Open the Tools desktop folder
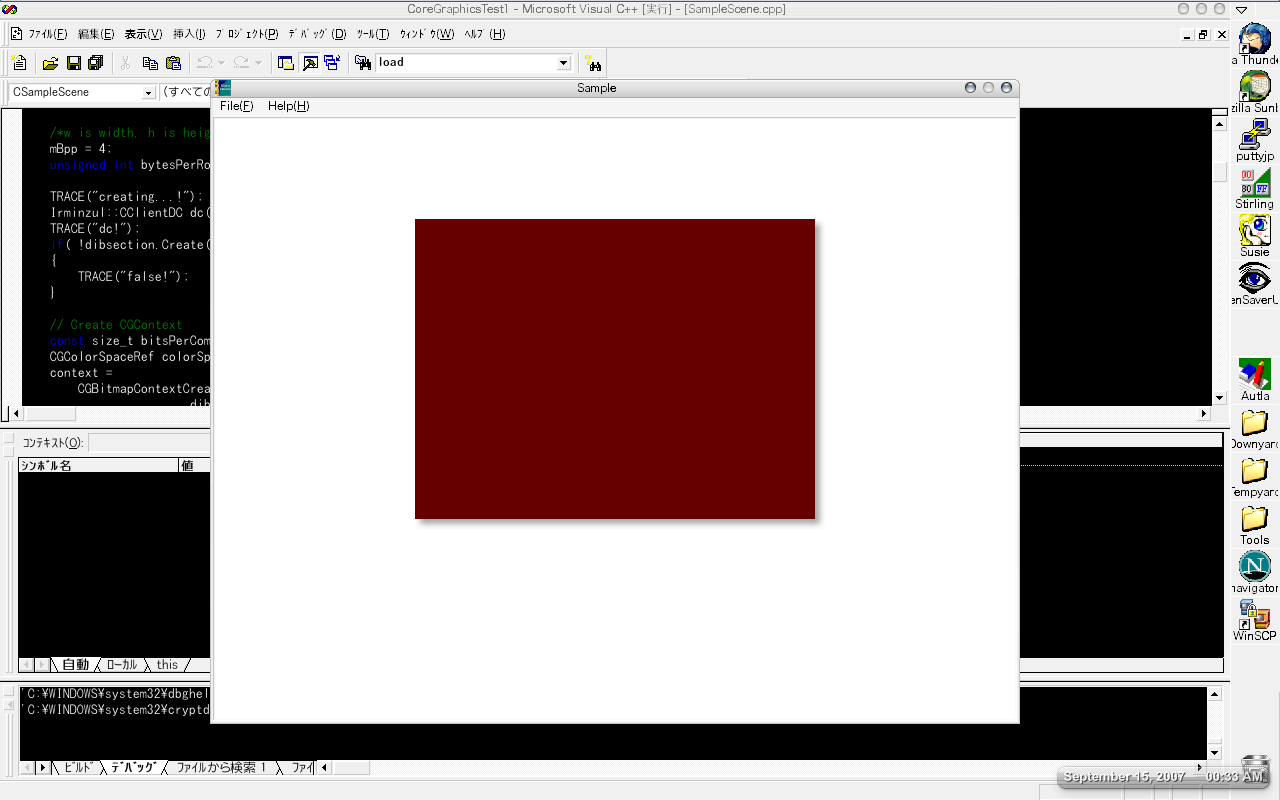Screen dimensions: 1280x800 pyautogui.click(x=1255, y=524)
